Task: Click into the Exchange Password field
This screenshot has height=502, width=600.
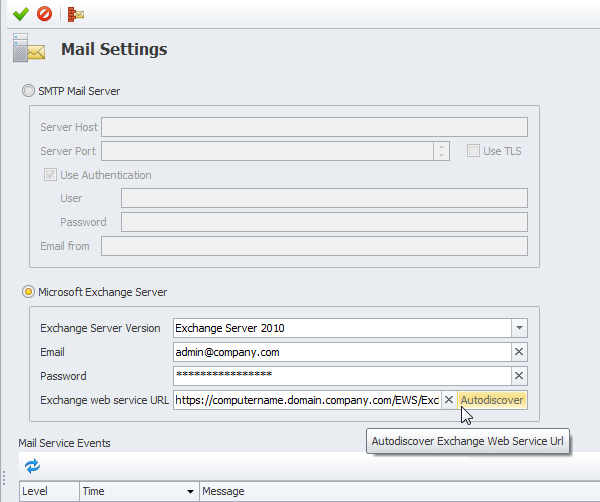Action: pyautogui.click(x=340, y=376)
